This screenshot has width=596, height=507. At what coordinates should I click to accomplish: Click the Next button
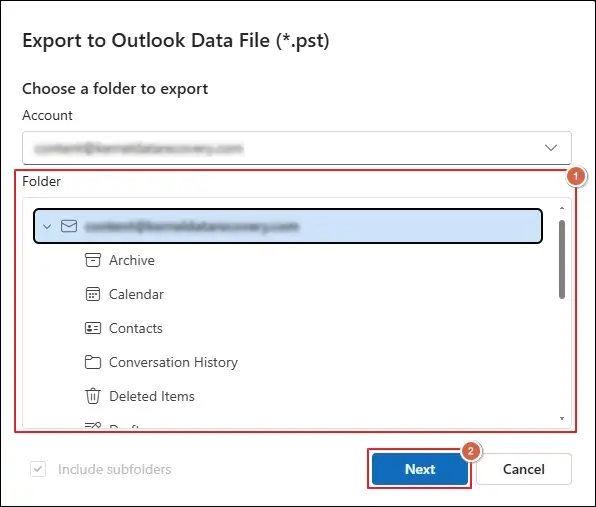[x=420, y=469]
